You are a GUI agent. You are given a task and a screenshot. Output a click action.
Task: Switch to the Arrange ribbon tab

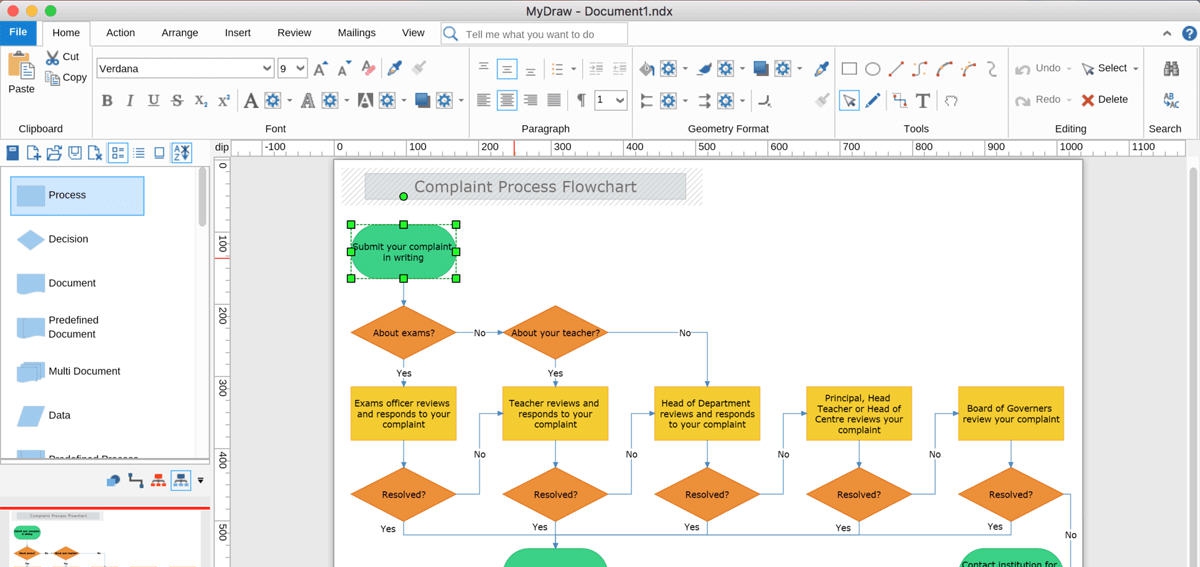pyautogui.click(x=180, y=33)
